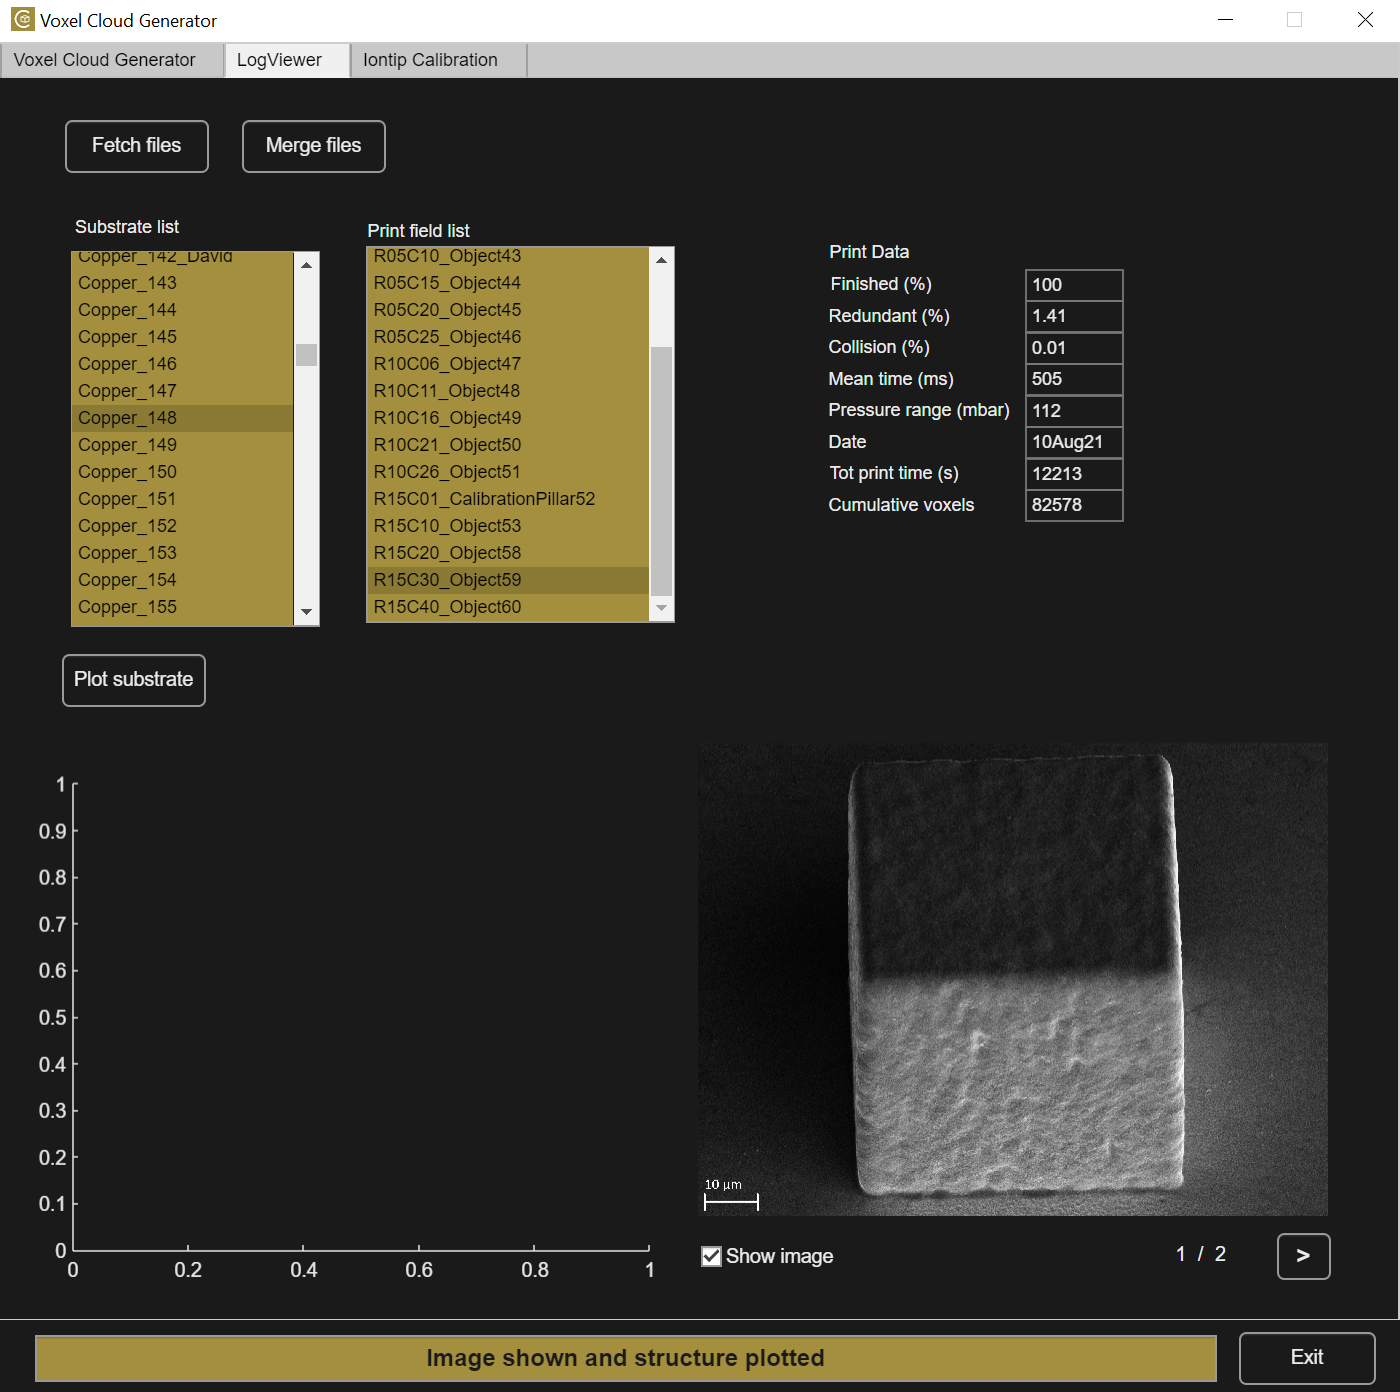Click the Merge files button
Image resolution: width=1400 pixels, height=1392 pixels.
314,146
